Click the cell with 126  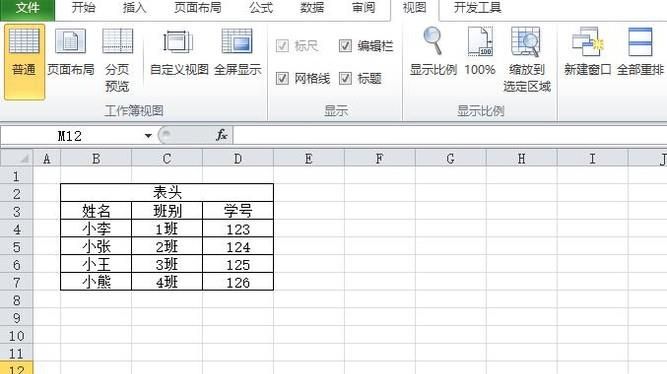point(238,282)
